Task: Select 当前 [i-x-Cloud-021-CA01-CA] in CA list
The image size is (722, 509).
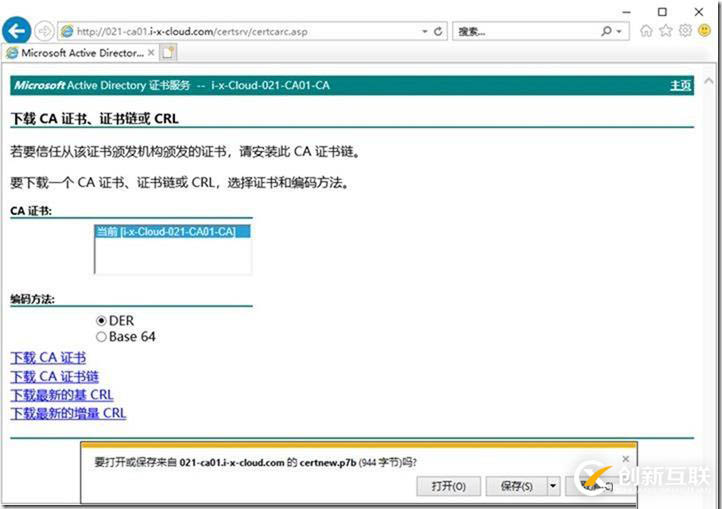Action: (x=172, y=232)
